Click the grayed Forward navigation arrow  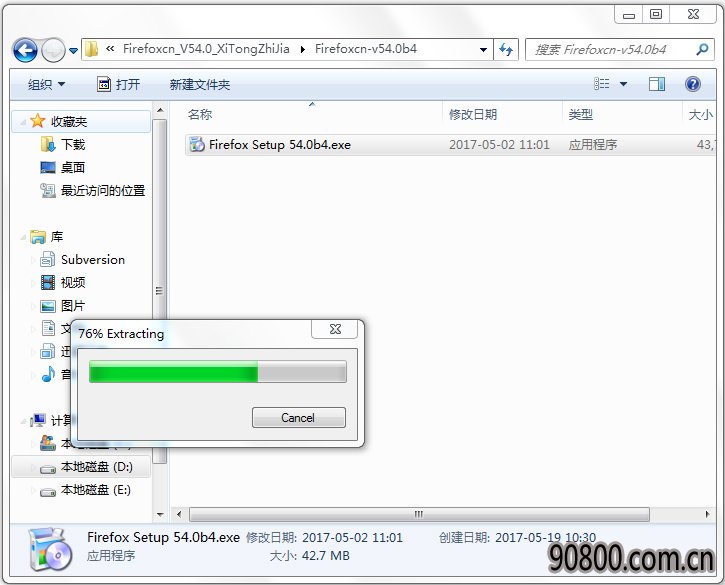tap(53, 50)
